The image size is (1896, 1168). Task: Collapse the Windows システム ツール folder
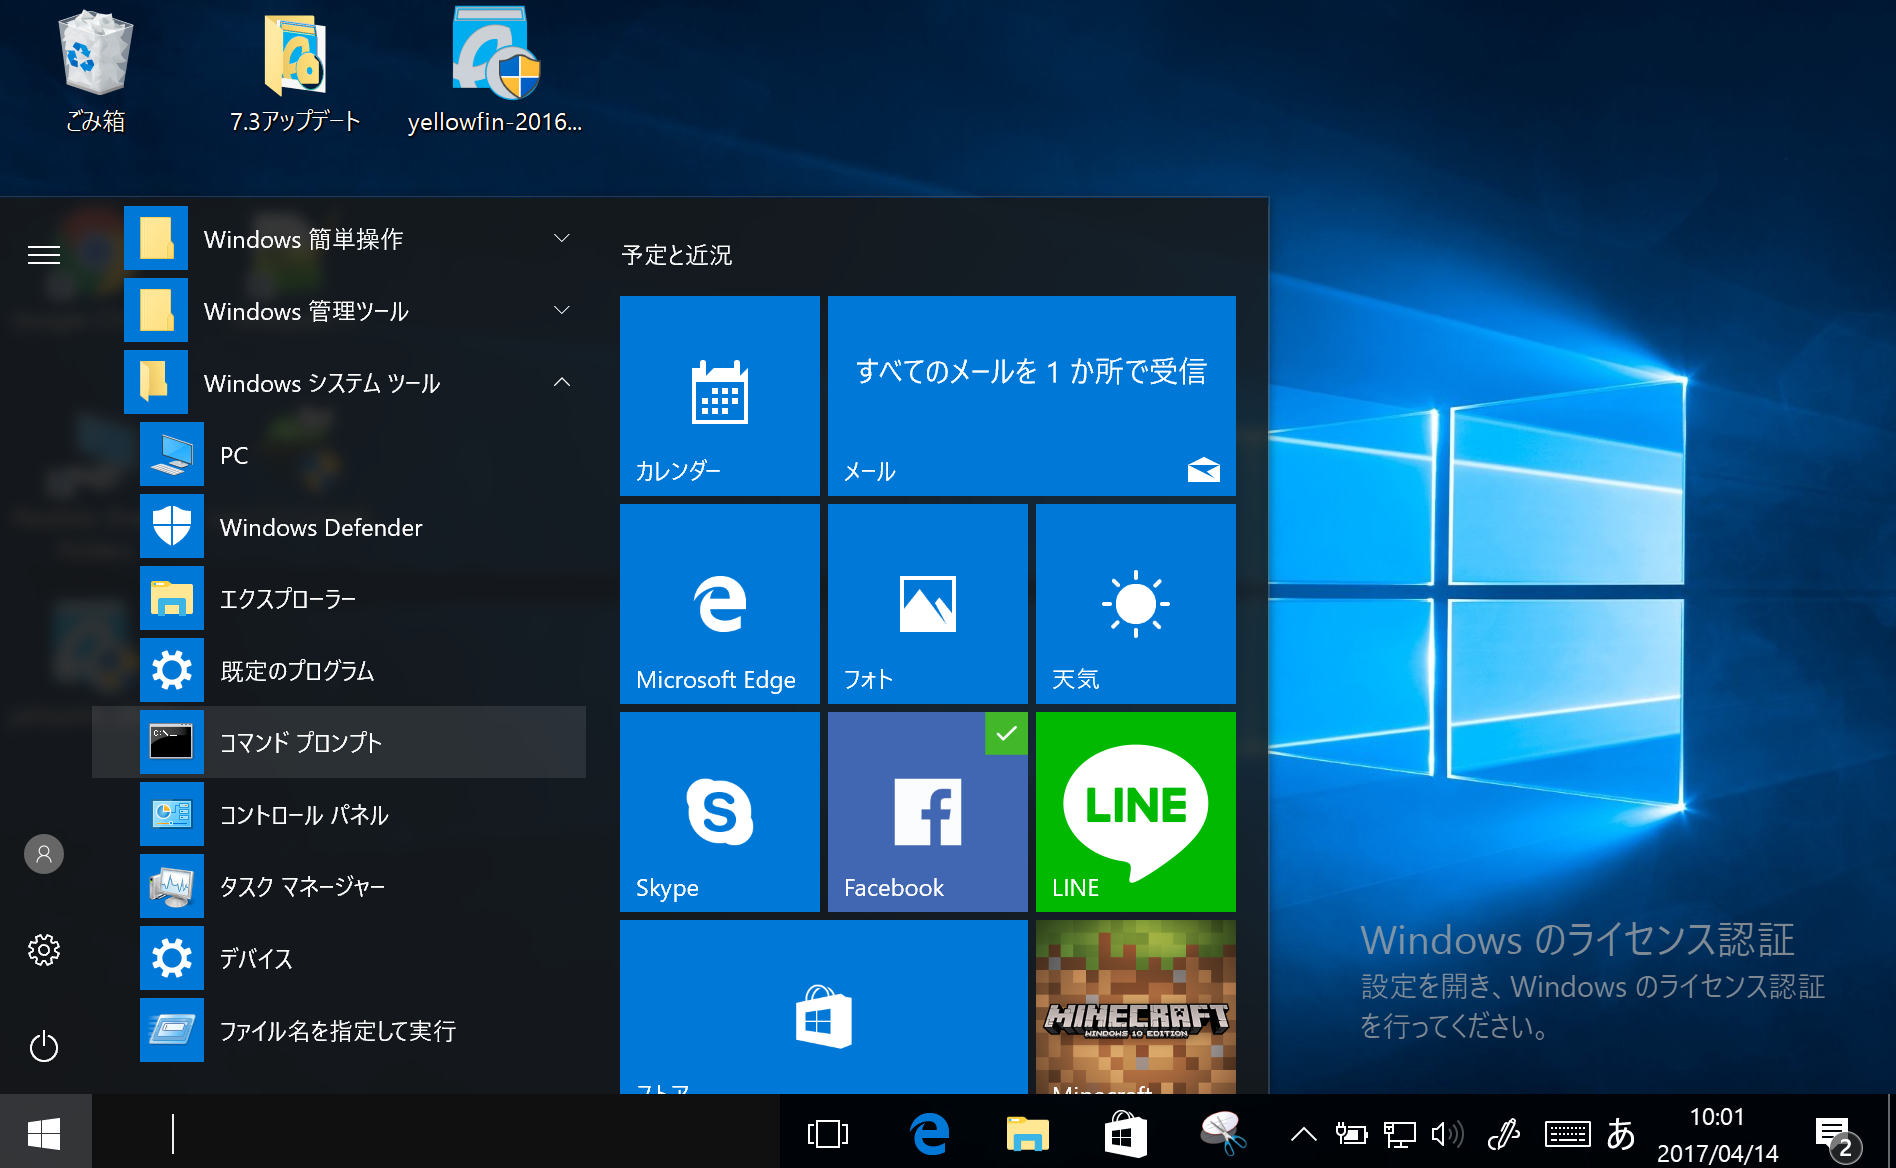pos(354,383)
